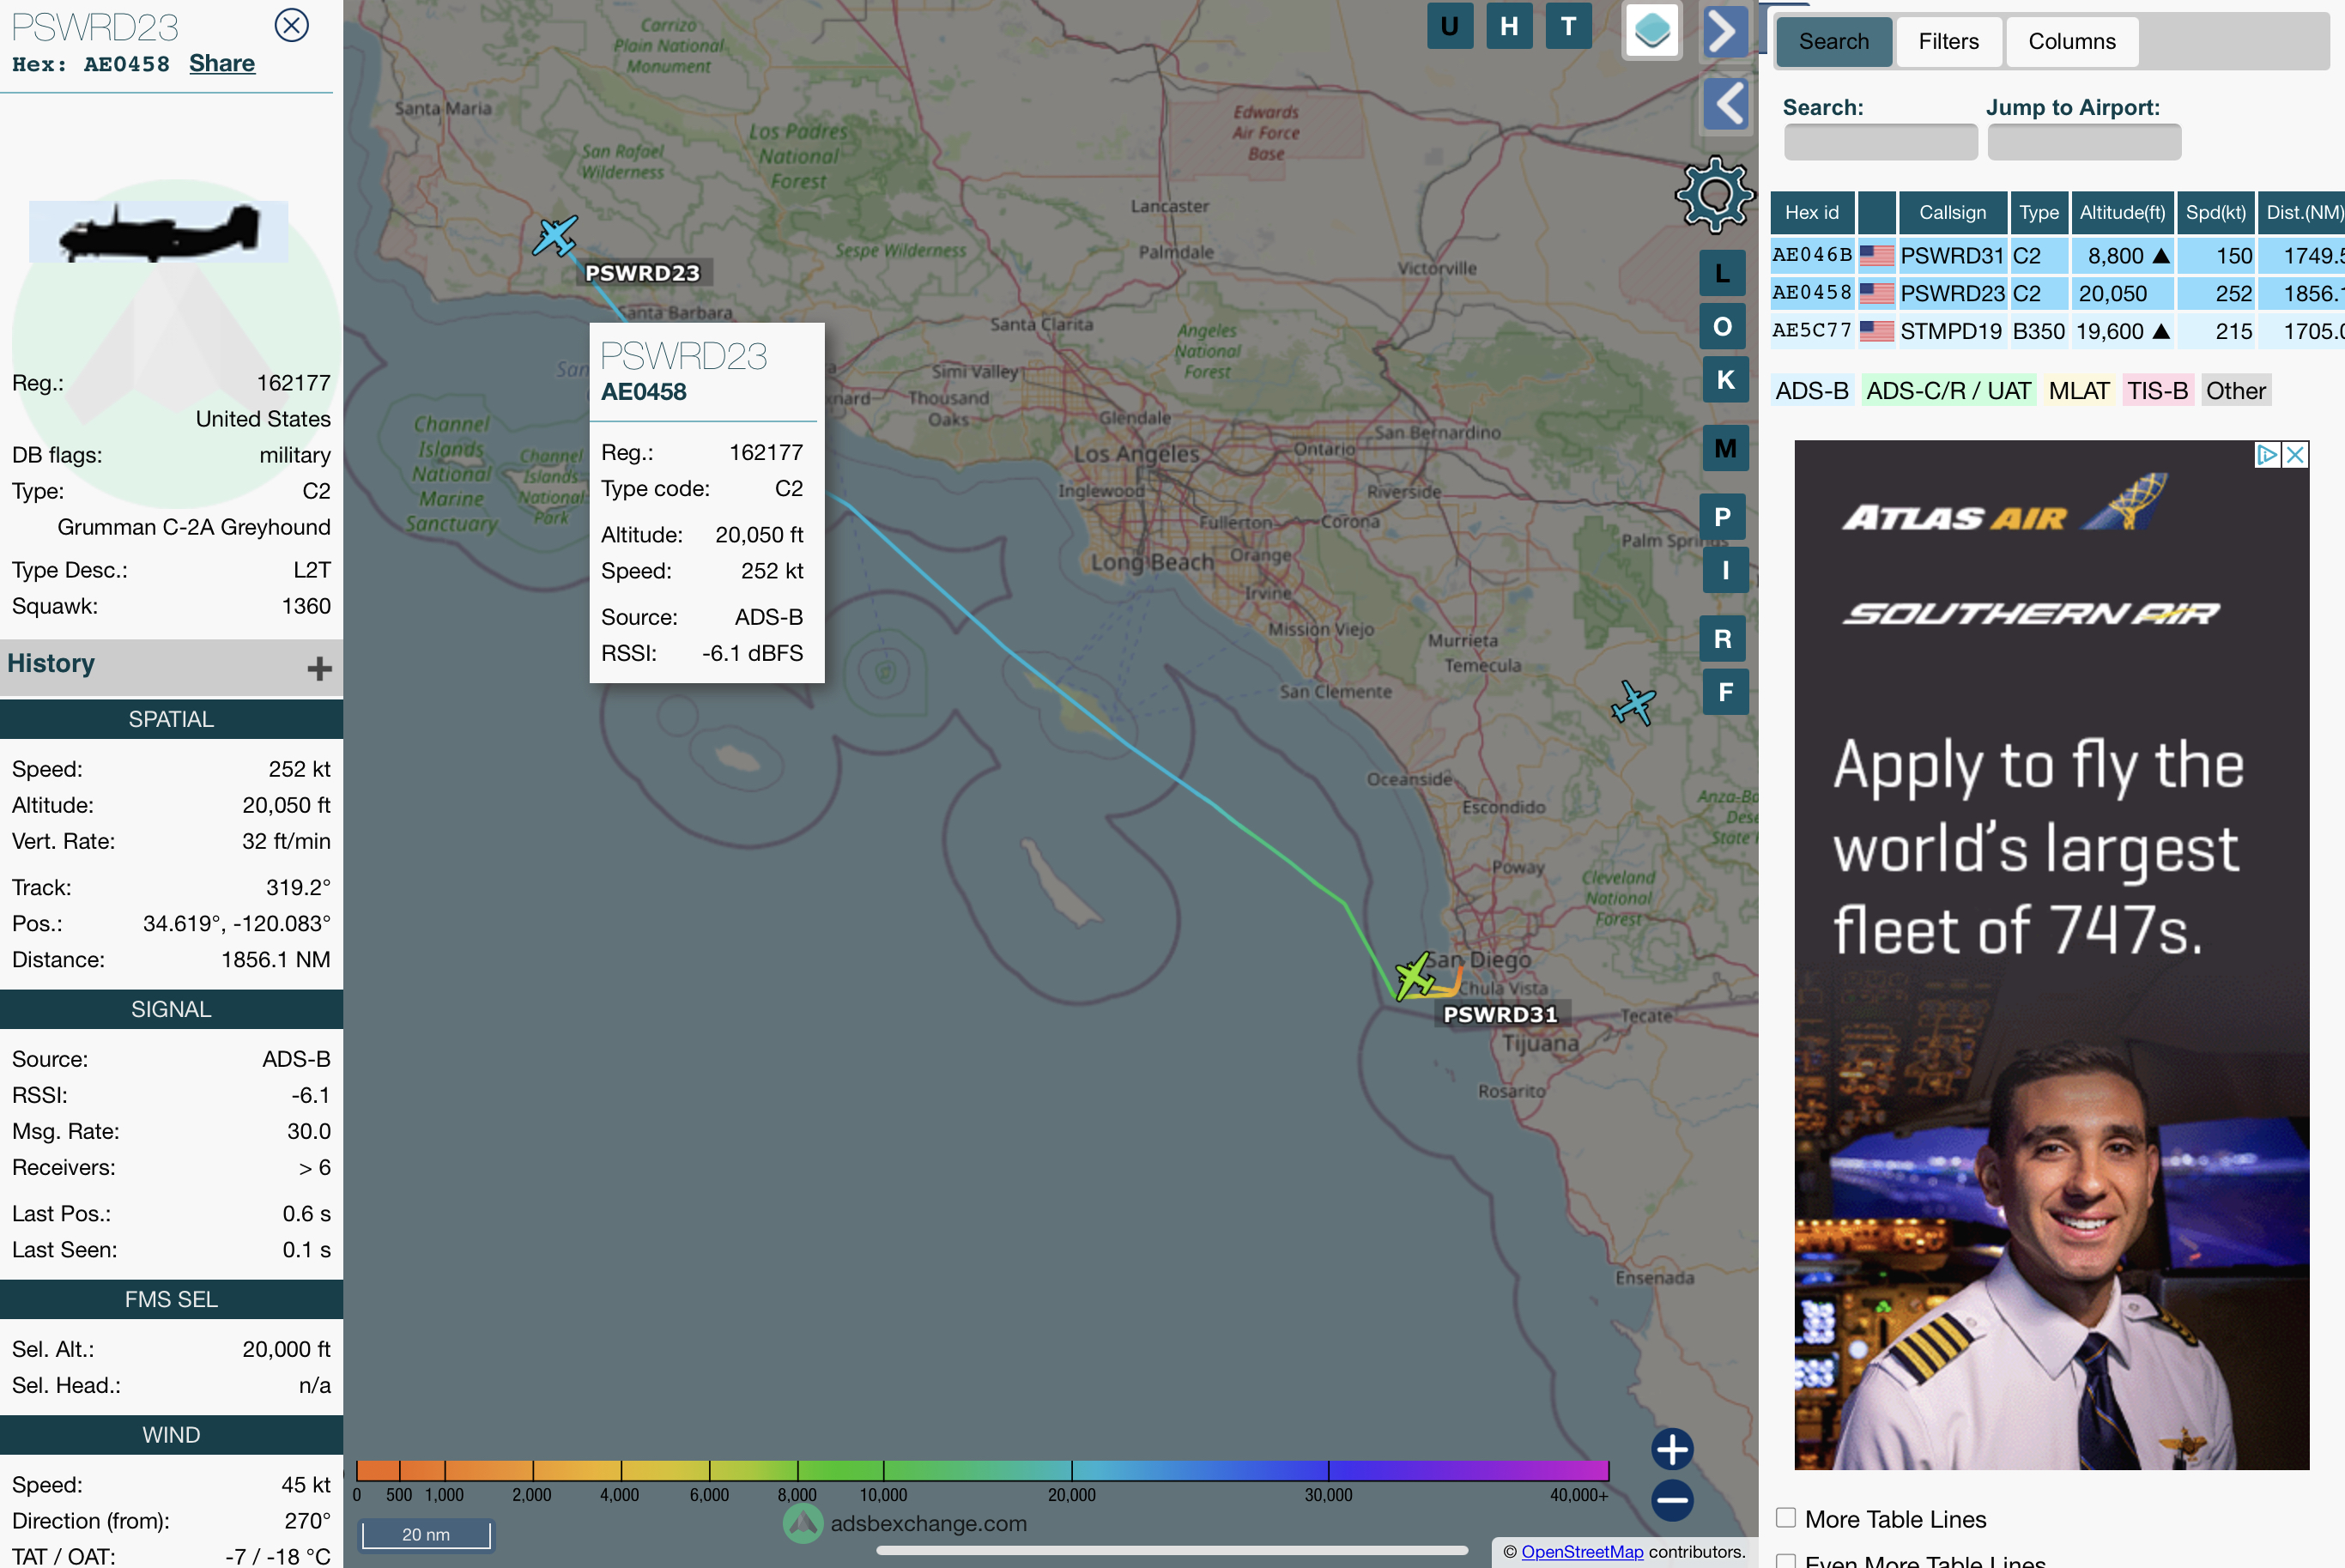Toggle the P map option button
The image size is (2345, 1568).
tap(1722, 517)
